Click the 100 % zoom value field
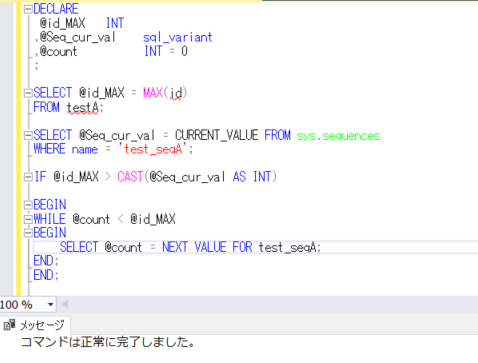478x363 pixels. (22, 304)
